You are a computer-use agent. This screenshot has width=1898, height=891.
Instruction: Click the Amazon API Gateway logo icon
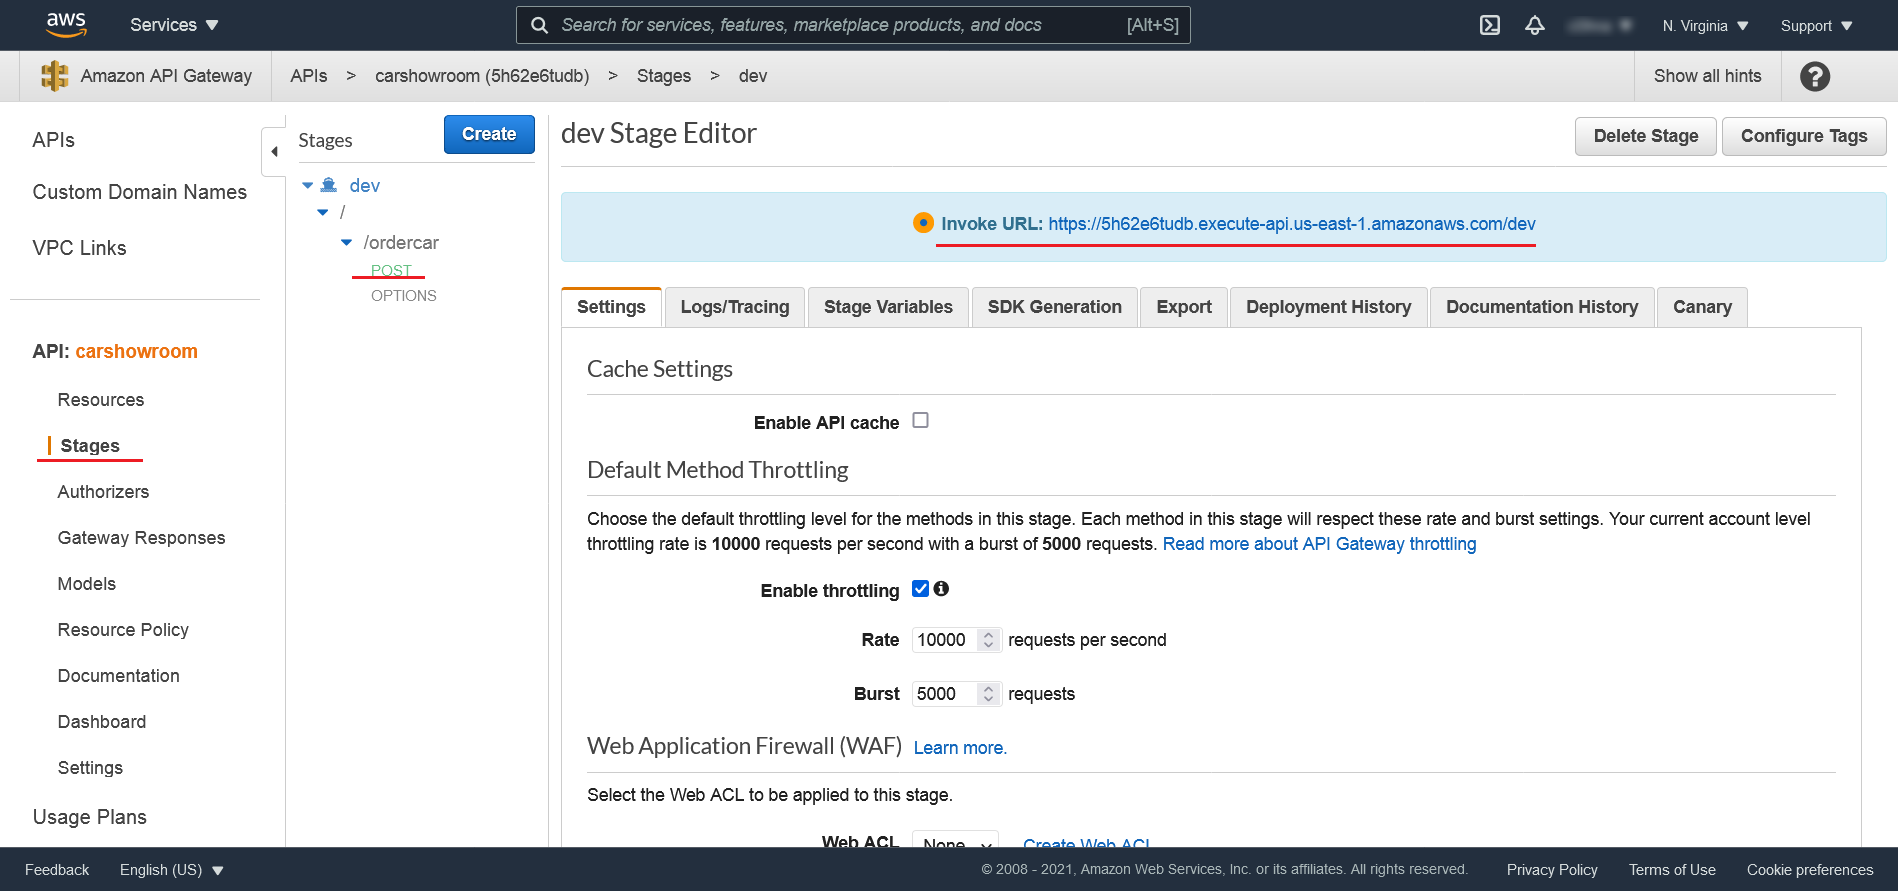[x=55, y=76]
